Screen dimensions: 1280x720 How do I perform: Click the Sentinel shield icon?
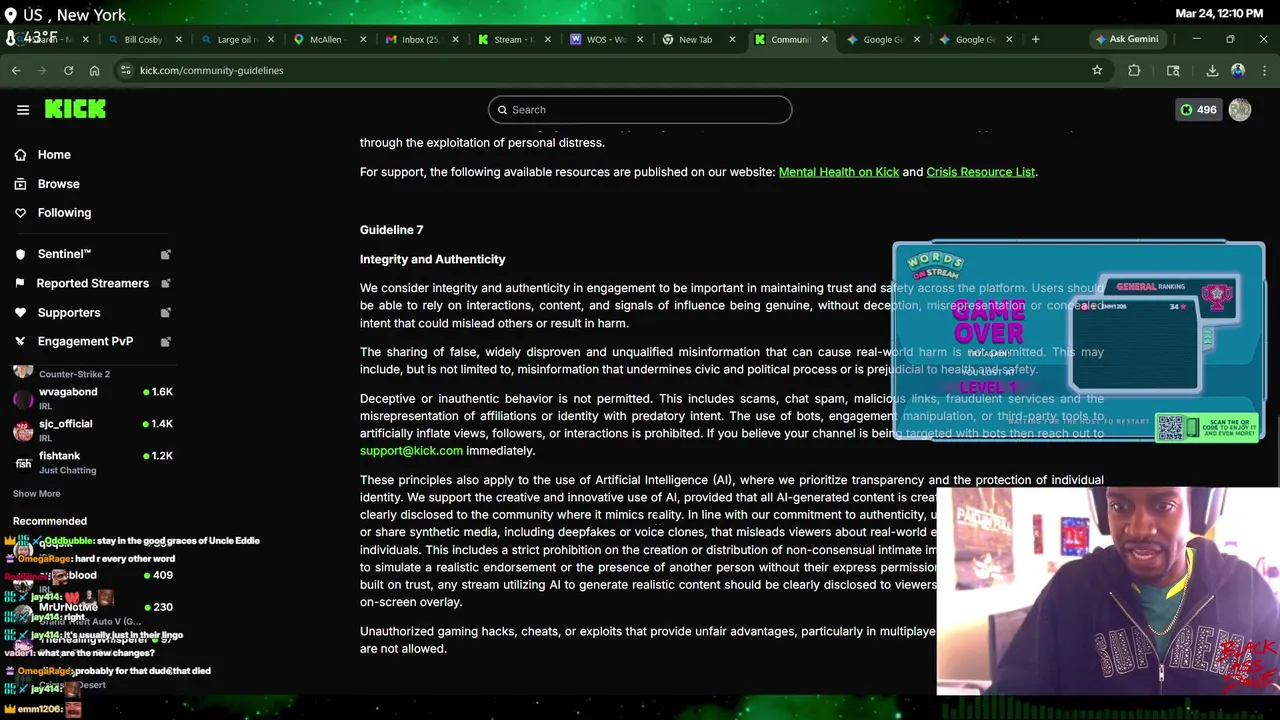click(20, 254)
